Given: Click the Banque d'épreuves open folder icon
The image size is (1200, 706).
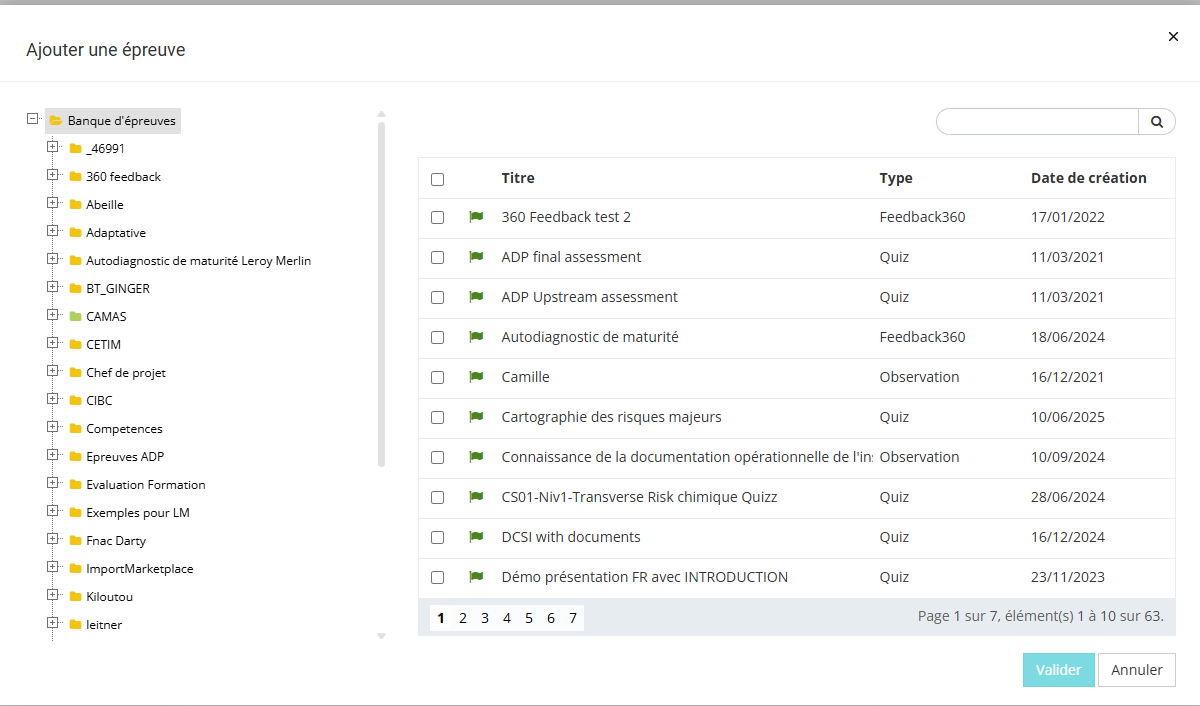Looking at the screenshot, I should 56,121.
